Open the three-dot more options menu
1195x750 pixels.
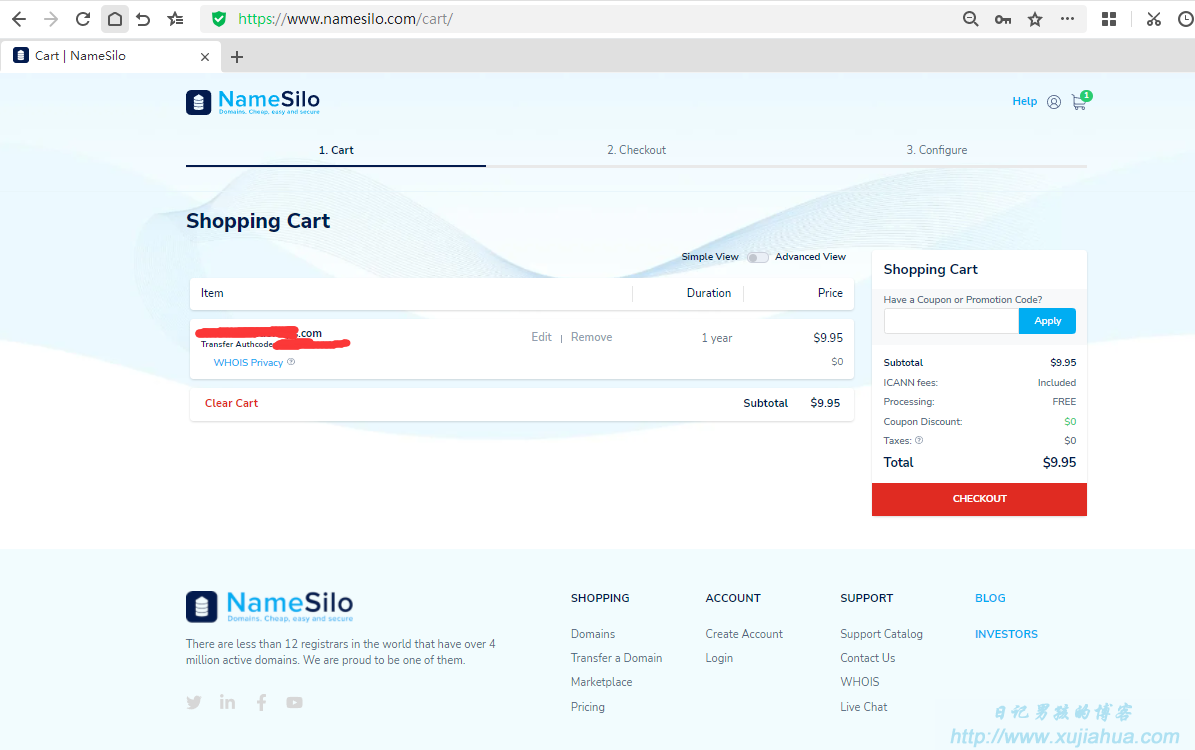(x=1067, y=19)
